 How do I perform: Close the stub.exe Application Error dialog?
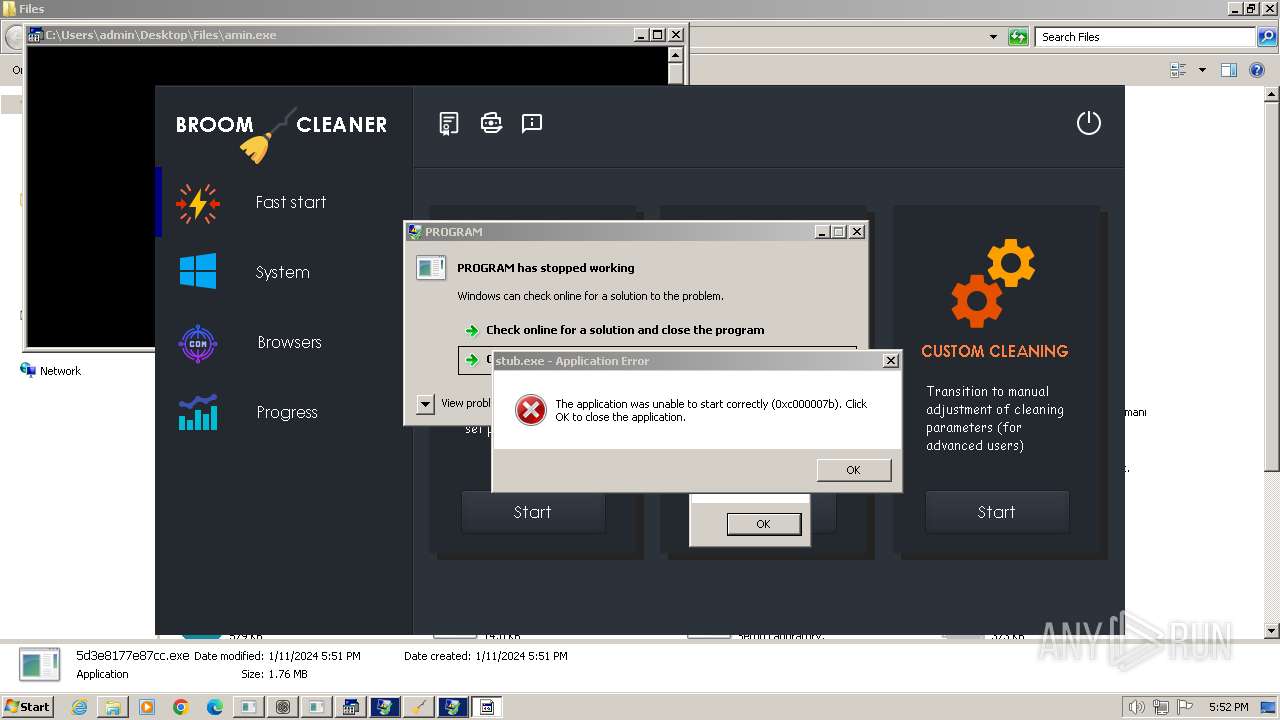coord(890,361)
